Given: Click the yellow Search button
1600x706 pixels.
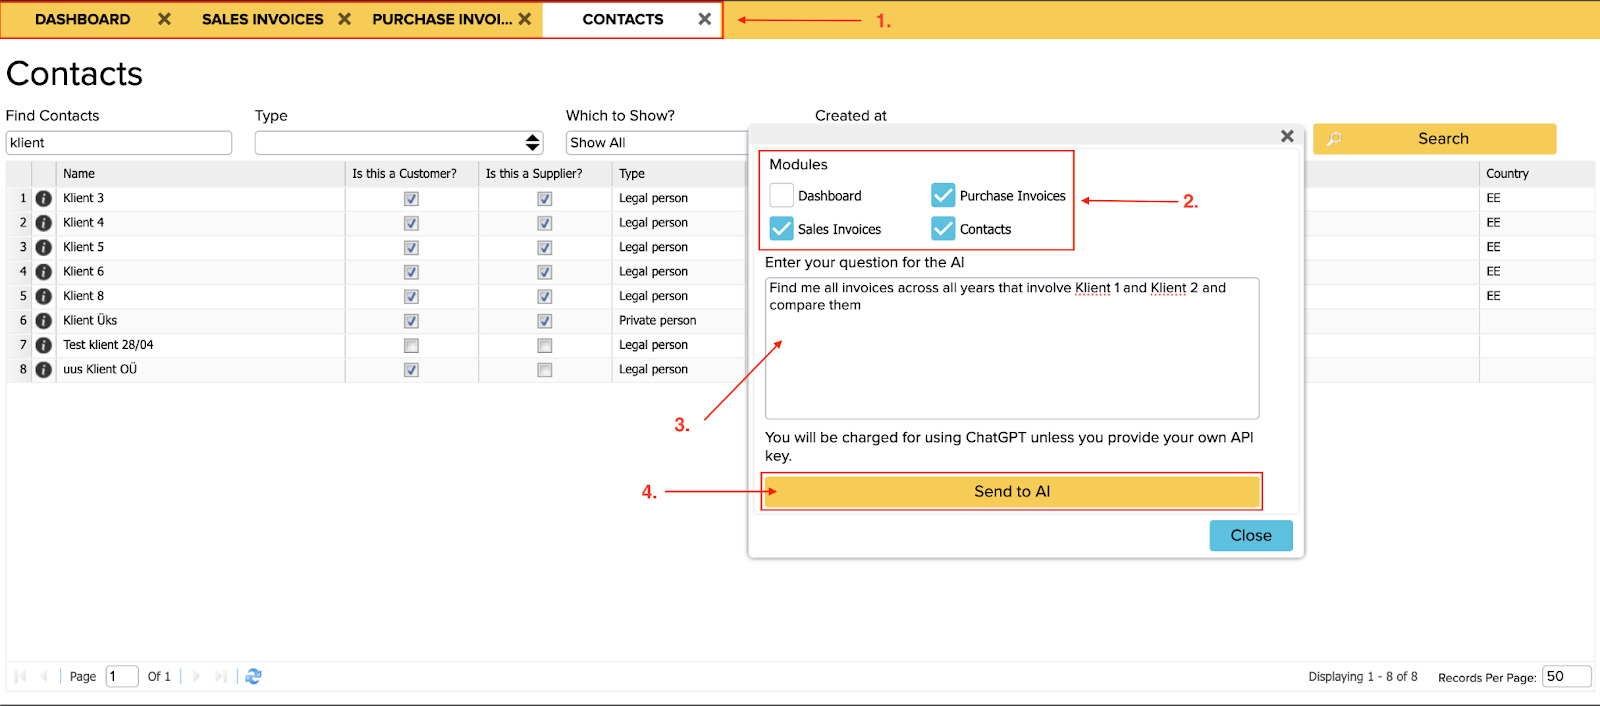Looking at the screenshot, I should click(x=1434, y=139).
